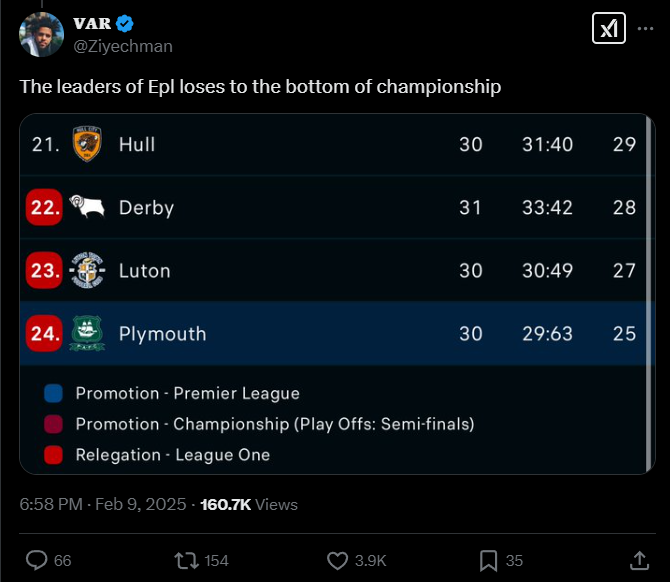670x582 pixels.
Task: Click the blue Promotion Premier League swatch
Action: [54, 393]
